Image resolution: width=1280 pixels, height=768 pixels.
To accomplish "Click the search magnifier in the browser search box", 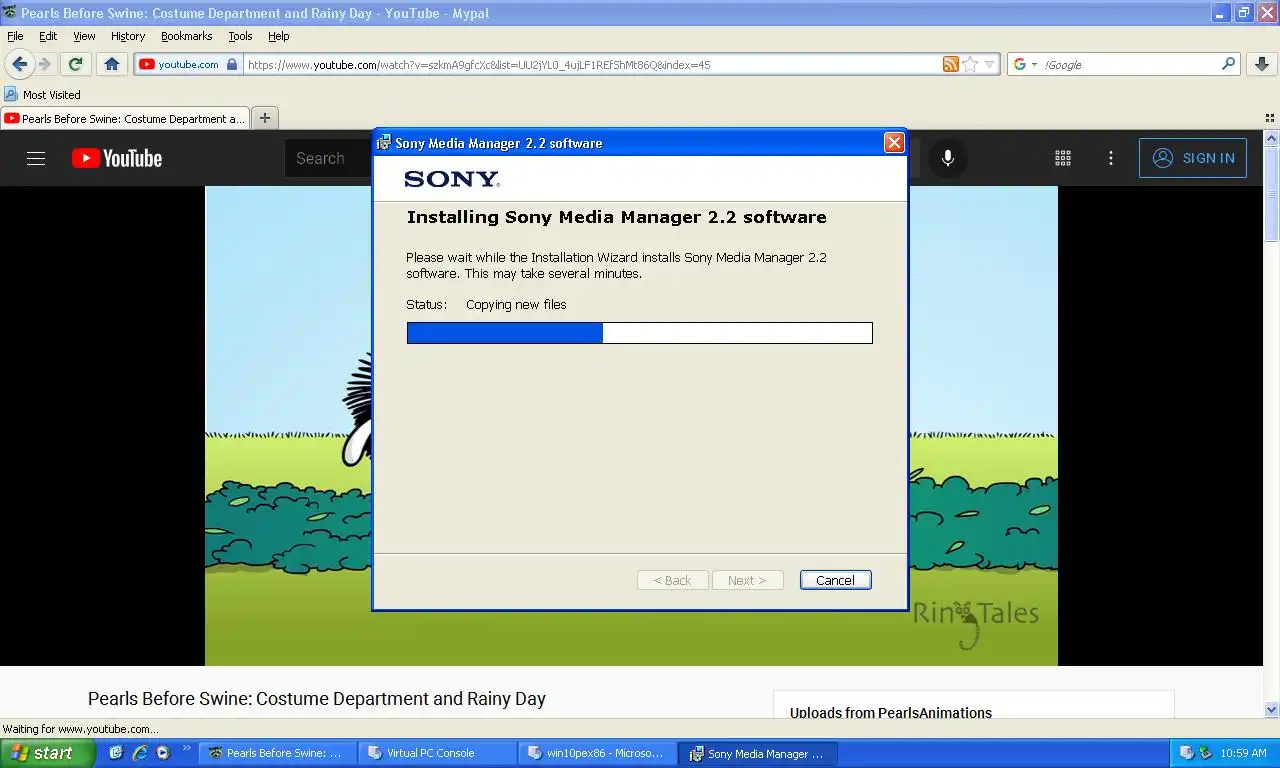I will tap(1229, 64).
